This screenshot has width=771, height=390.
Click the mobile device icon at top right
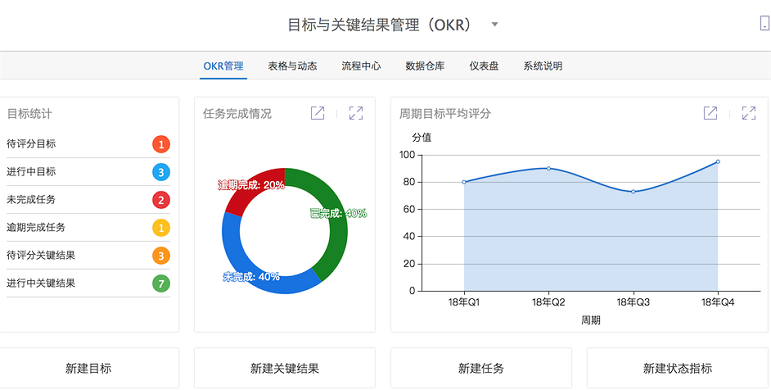point(765,23)
